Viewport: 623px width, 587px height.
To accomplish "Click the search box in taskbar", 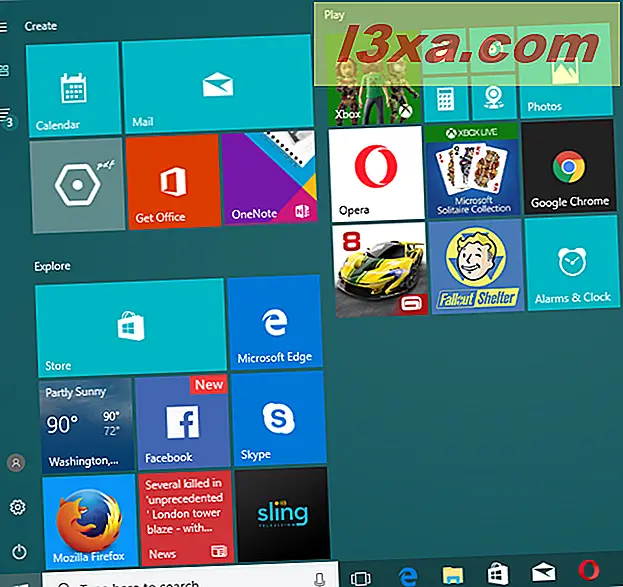I will [x=190, y=575].
